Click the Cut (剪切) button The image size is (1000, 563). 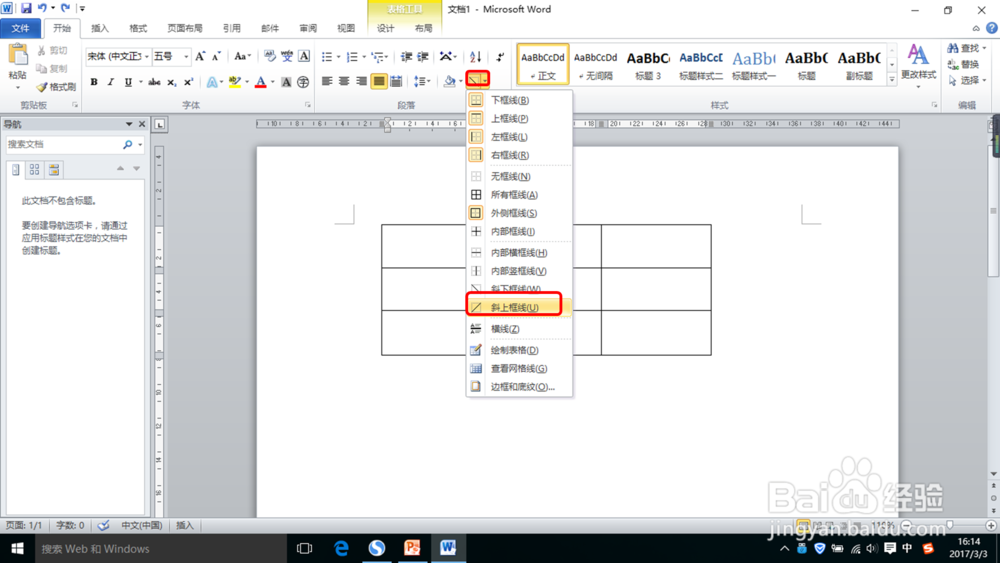pos(52,50)
